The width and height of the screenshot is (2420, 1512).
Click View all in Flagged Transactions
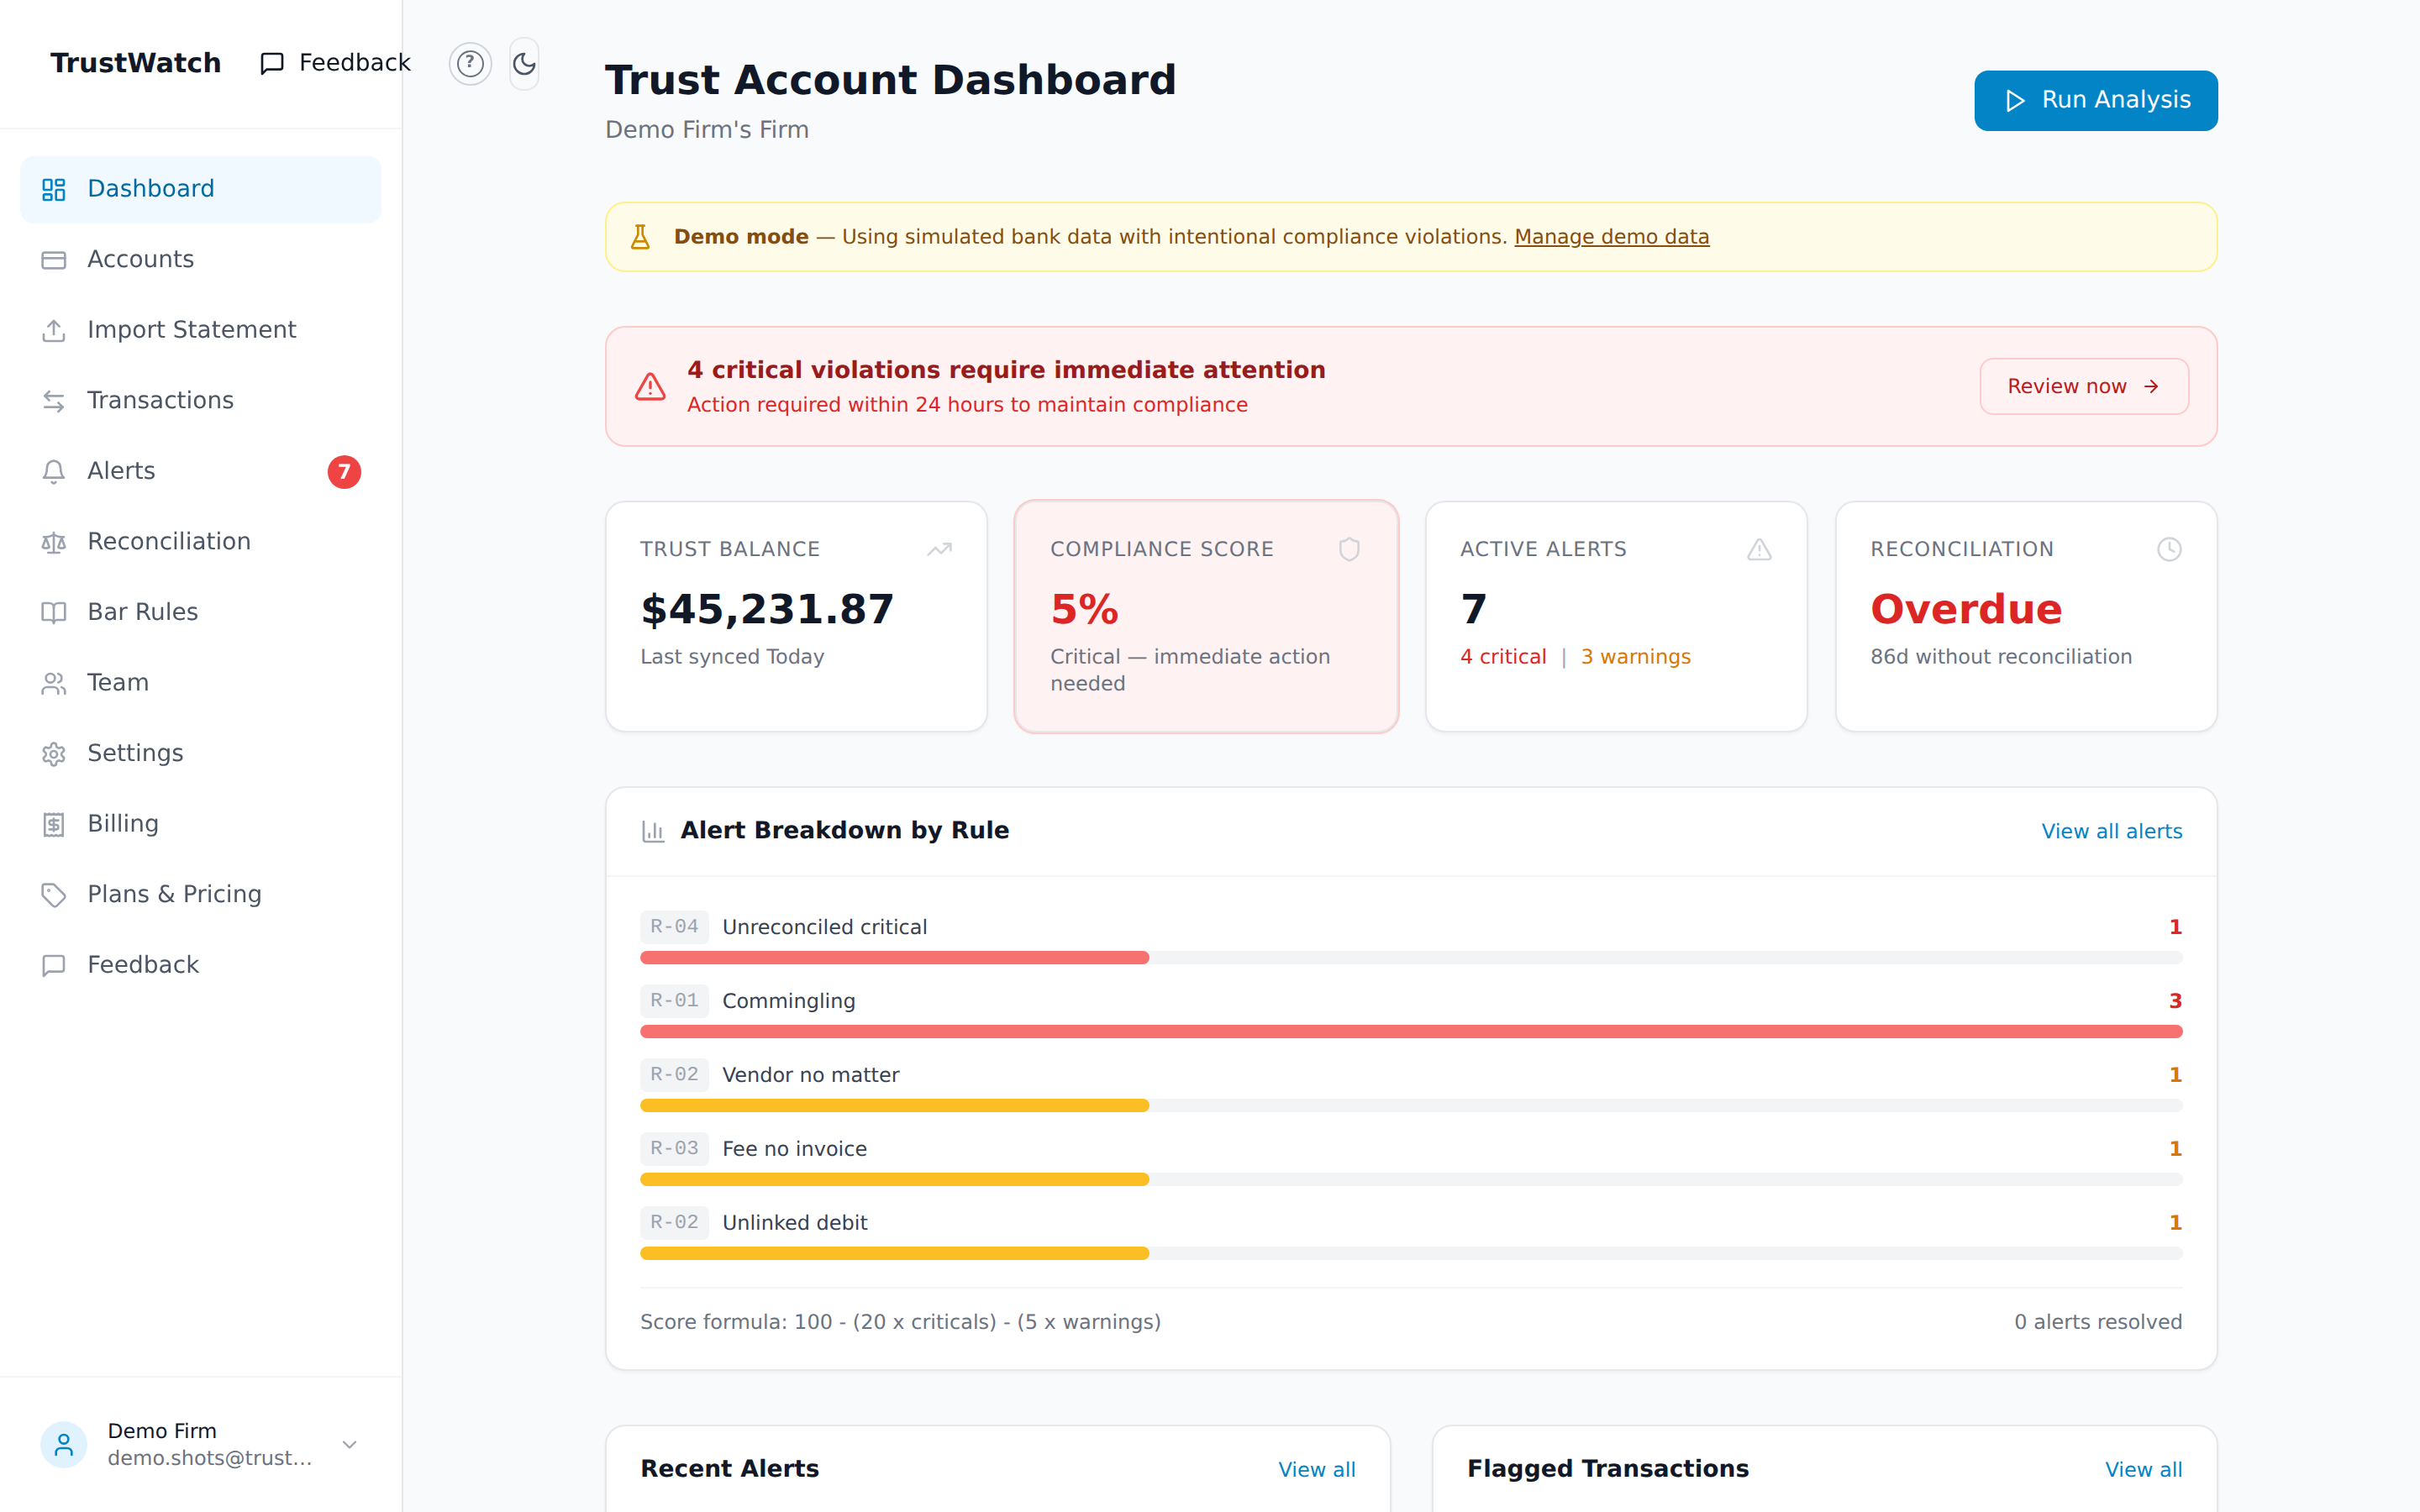click(x=2143, y=1469)
